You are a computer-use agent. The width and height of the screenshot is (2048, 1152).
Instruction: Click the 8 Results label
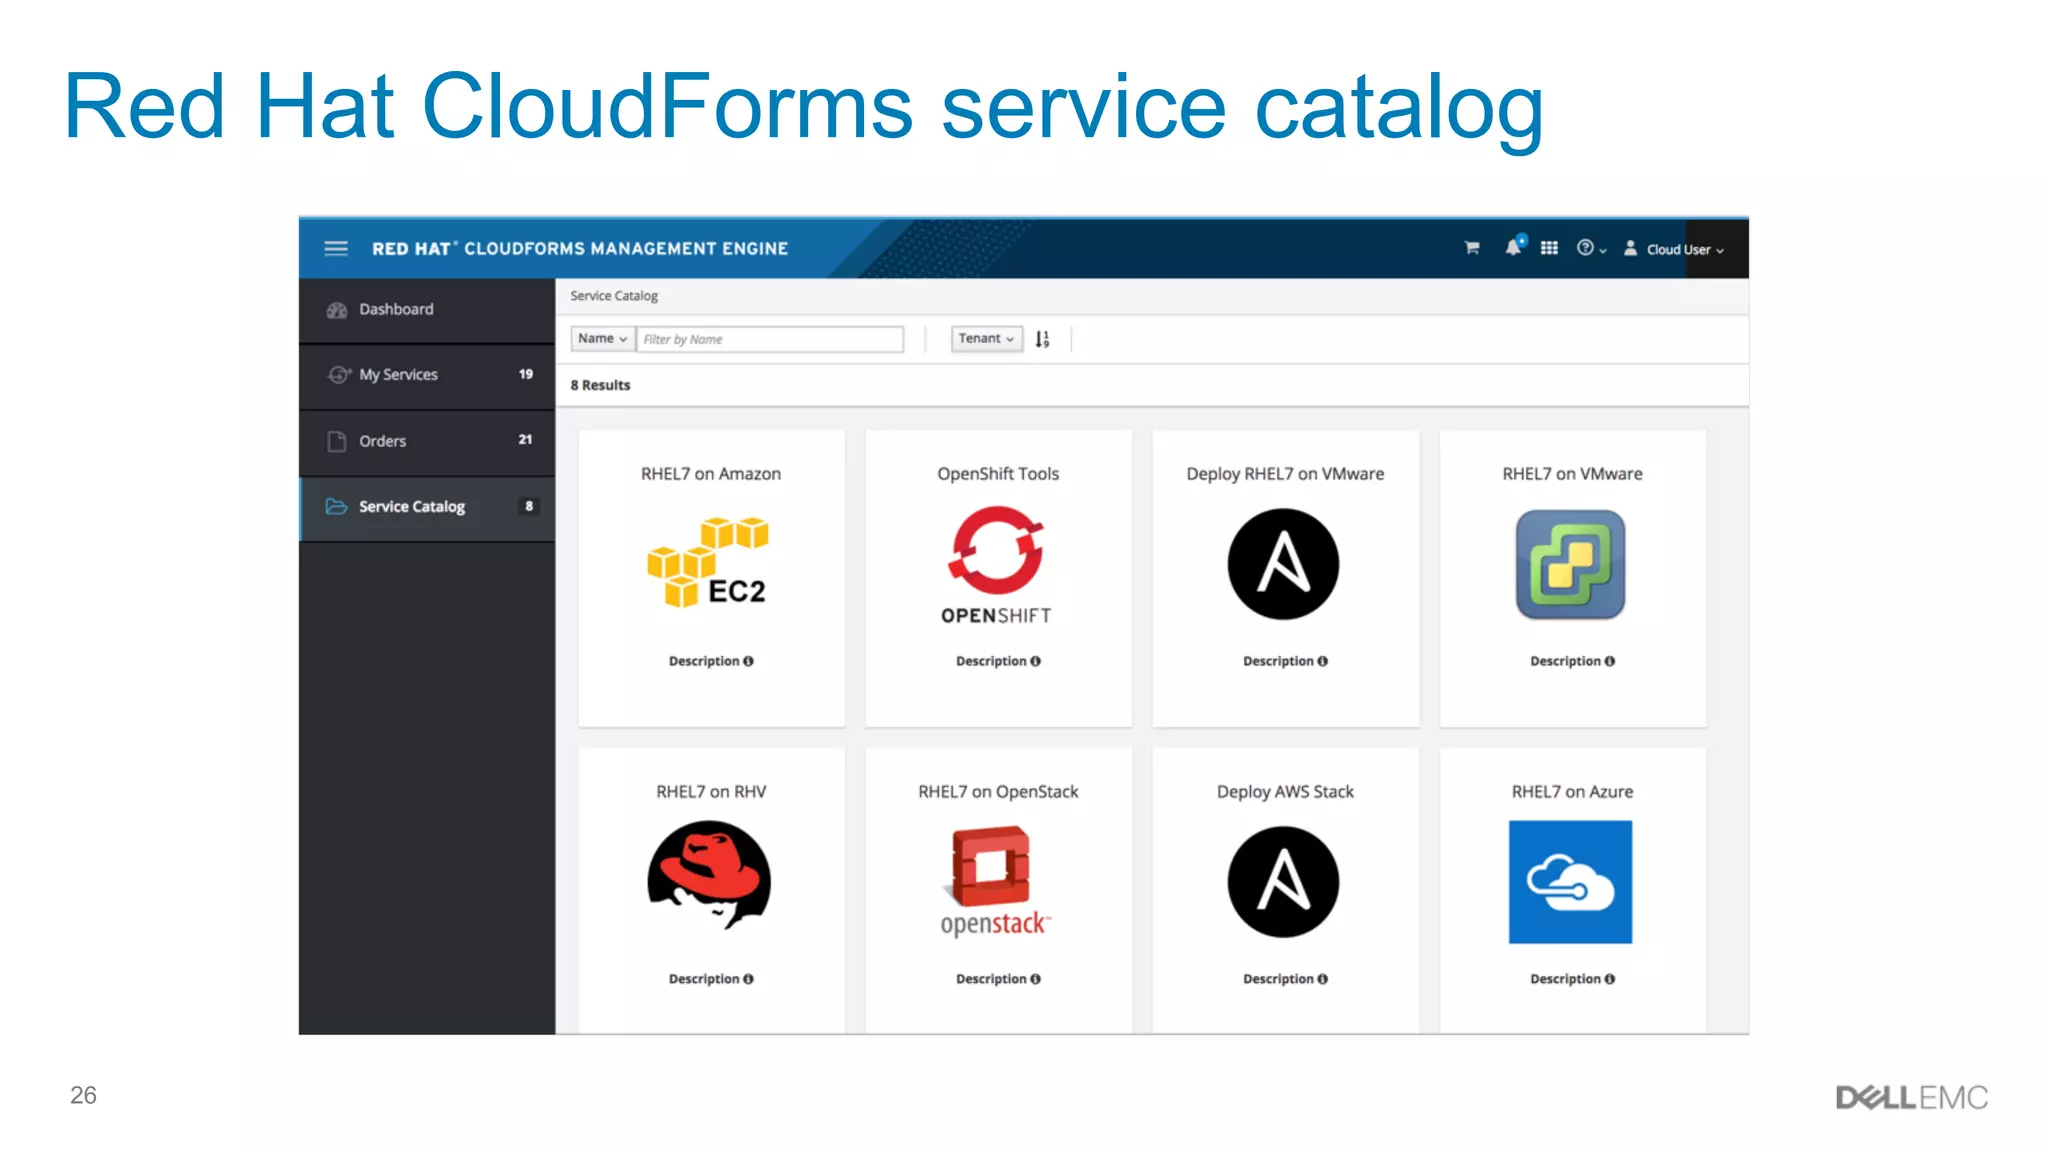pyautogui.click(x=600, y=385)
